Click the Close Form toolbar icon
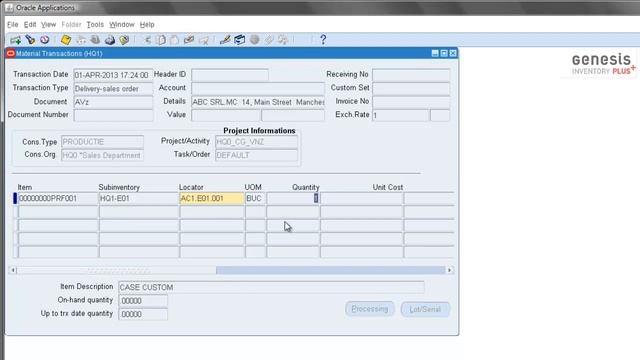Image resolution: width=640 pixels, height=360 pixels. pyautogui.click(x=124, y=40)
